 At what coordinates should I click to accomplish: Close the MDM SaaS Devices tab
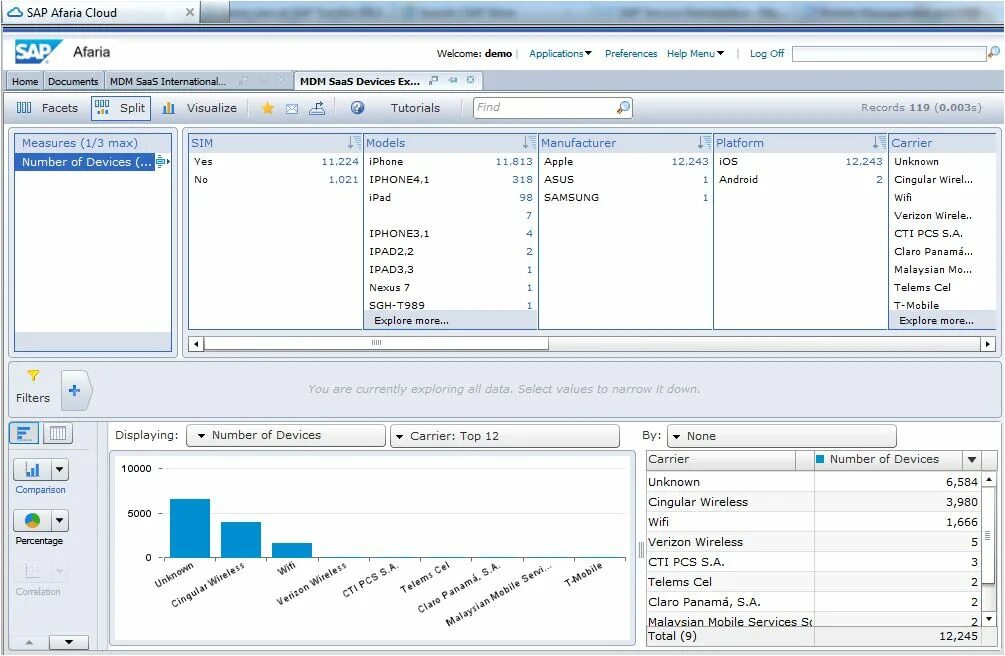pyautogui.click(x=470, y=80)
